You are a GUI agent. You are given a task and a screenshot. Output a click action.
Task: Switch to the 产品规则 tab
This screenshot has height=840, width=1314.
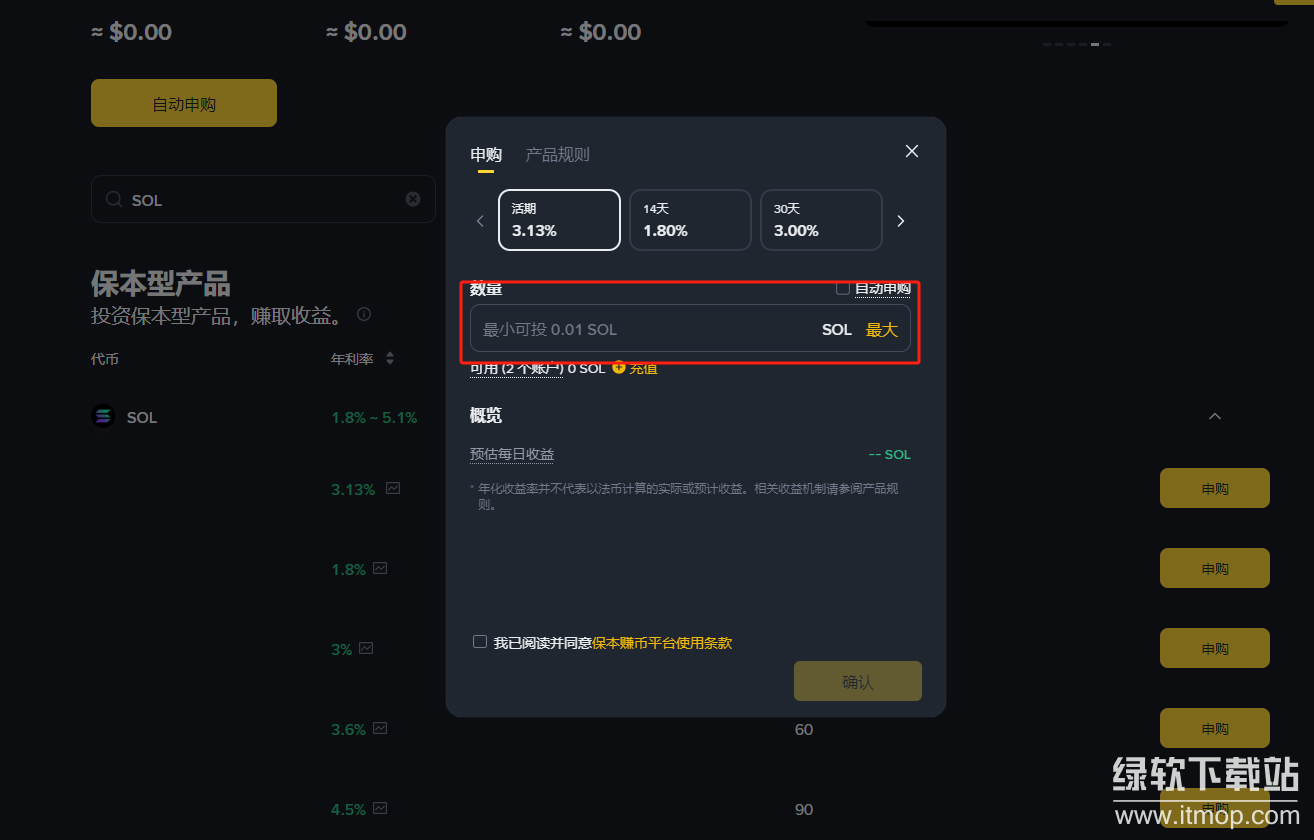pyautogui.click(x=557, y=155)
